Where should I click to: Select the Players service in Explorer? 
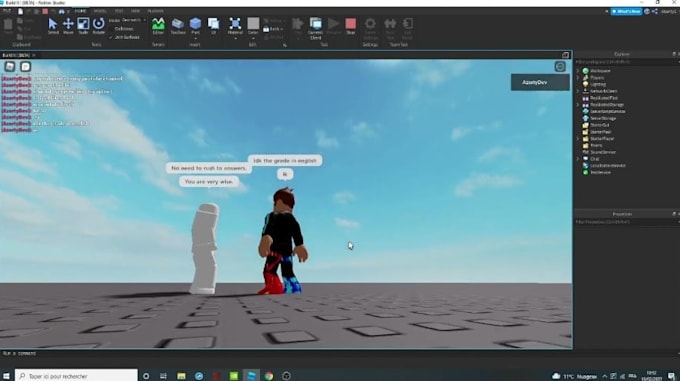point(597,78)
